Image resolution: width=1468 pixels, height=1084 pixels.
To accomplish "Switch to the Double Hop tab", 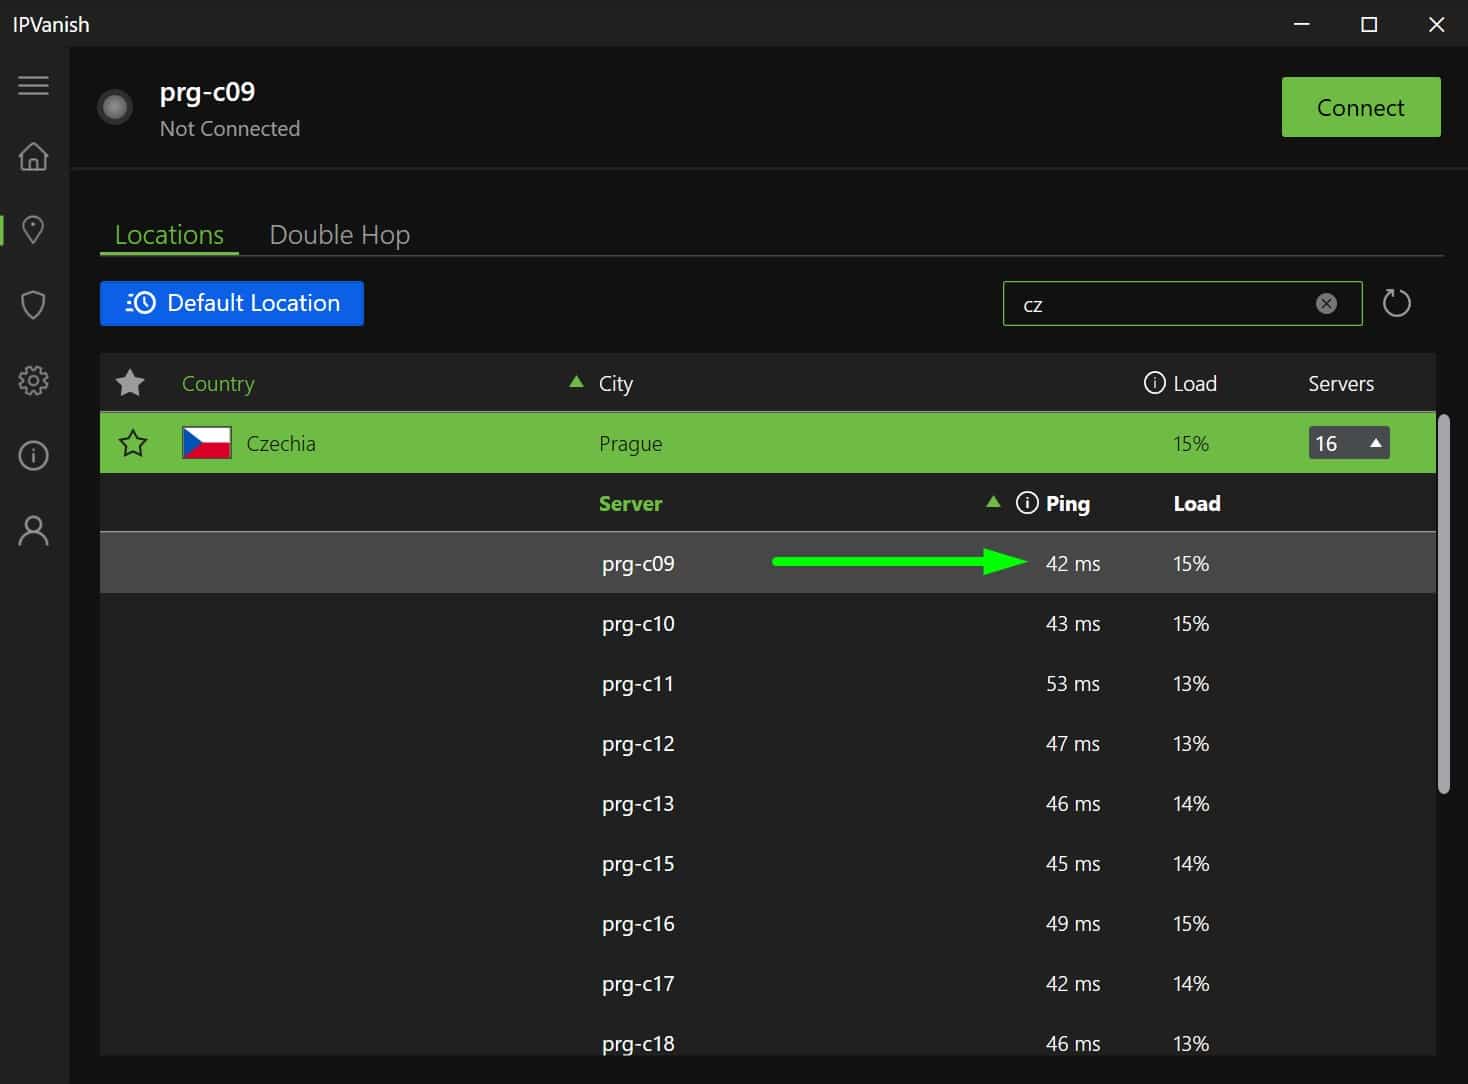I will [340, 235].
